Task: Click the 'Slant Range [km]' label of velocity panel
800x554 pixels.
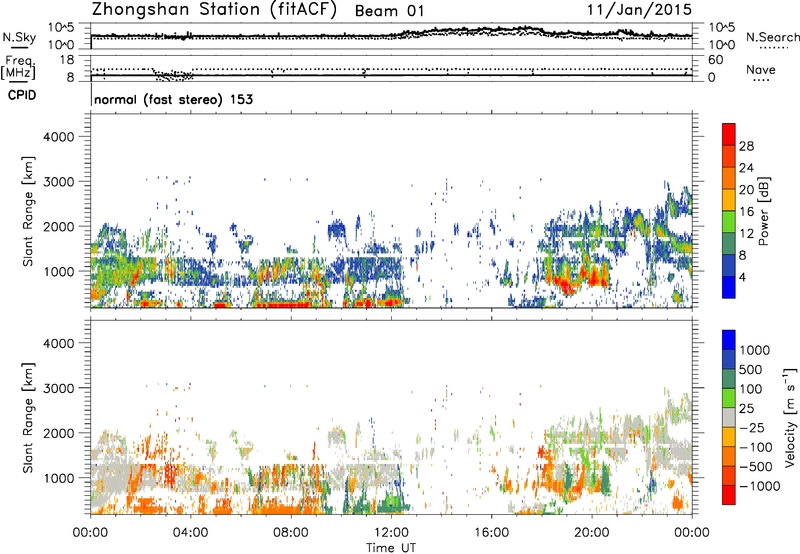Action: tap(28, 418)
